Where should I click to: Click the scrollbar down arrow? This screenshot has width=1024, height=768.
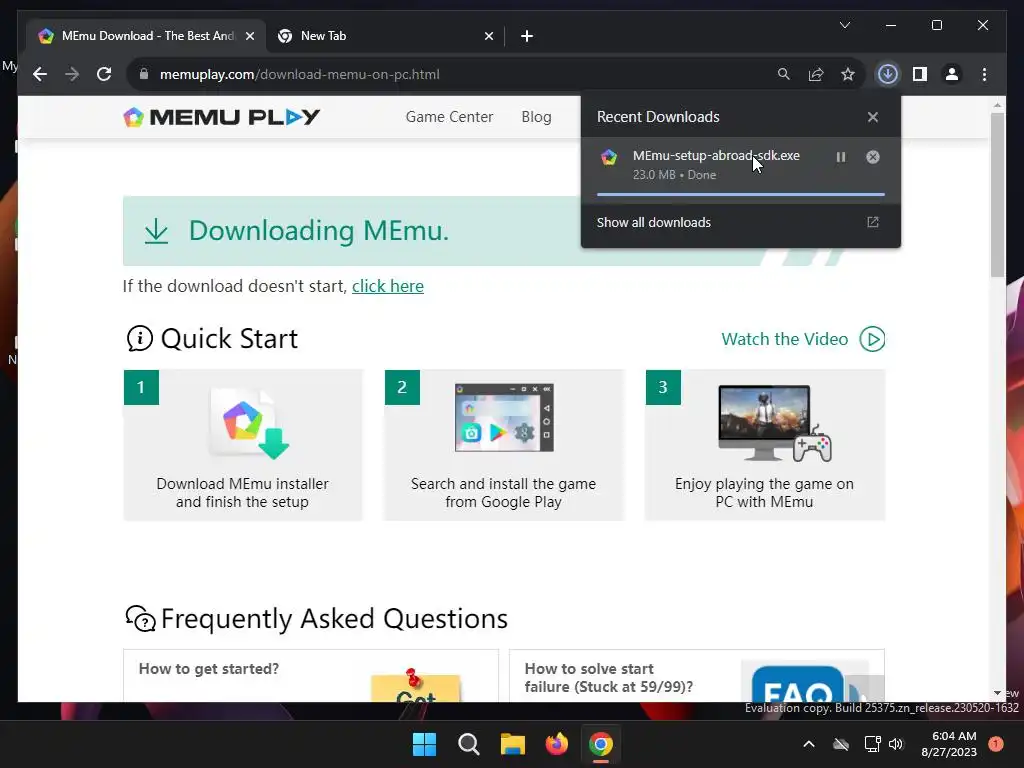[x=997, y=693]
